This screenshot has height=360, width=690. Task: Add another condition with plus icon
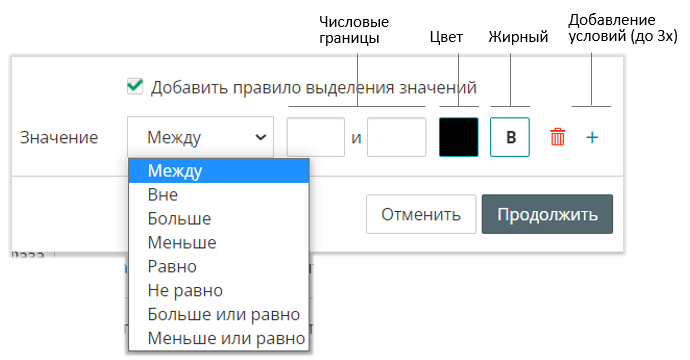click(x=592, y=137)
